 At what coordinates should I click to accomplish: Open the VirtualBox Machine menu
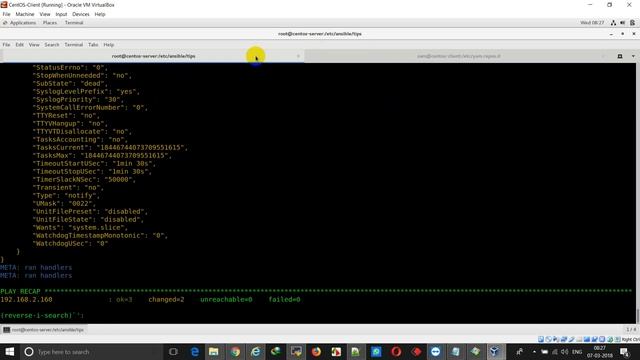coord(24,14)
